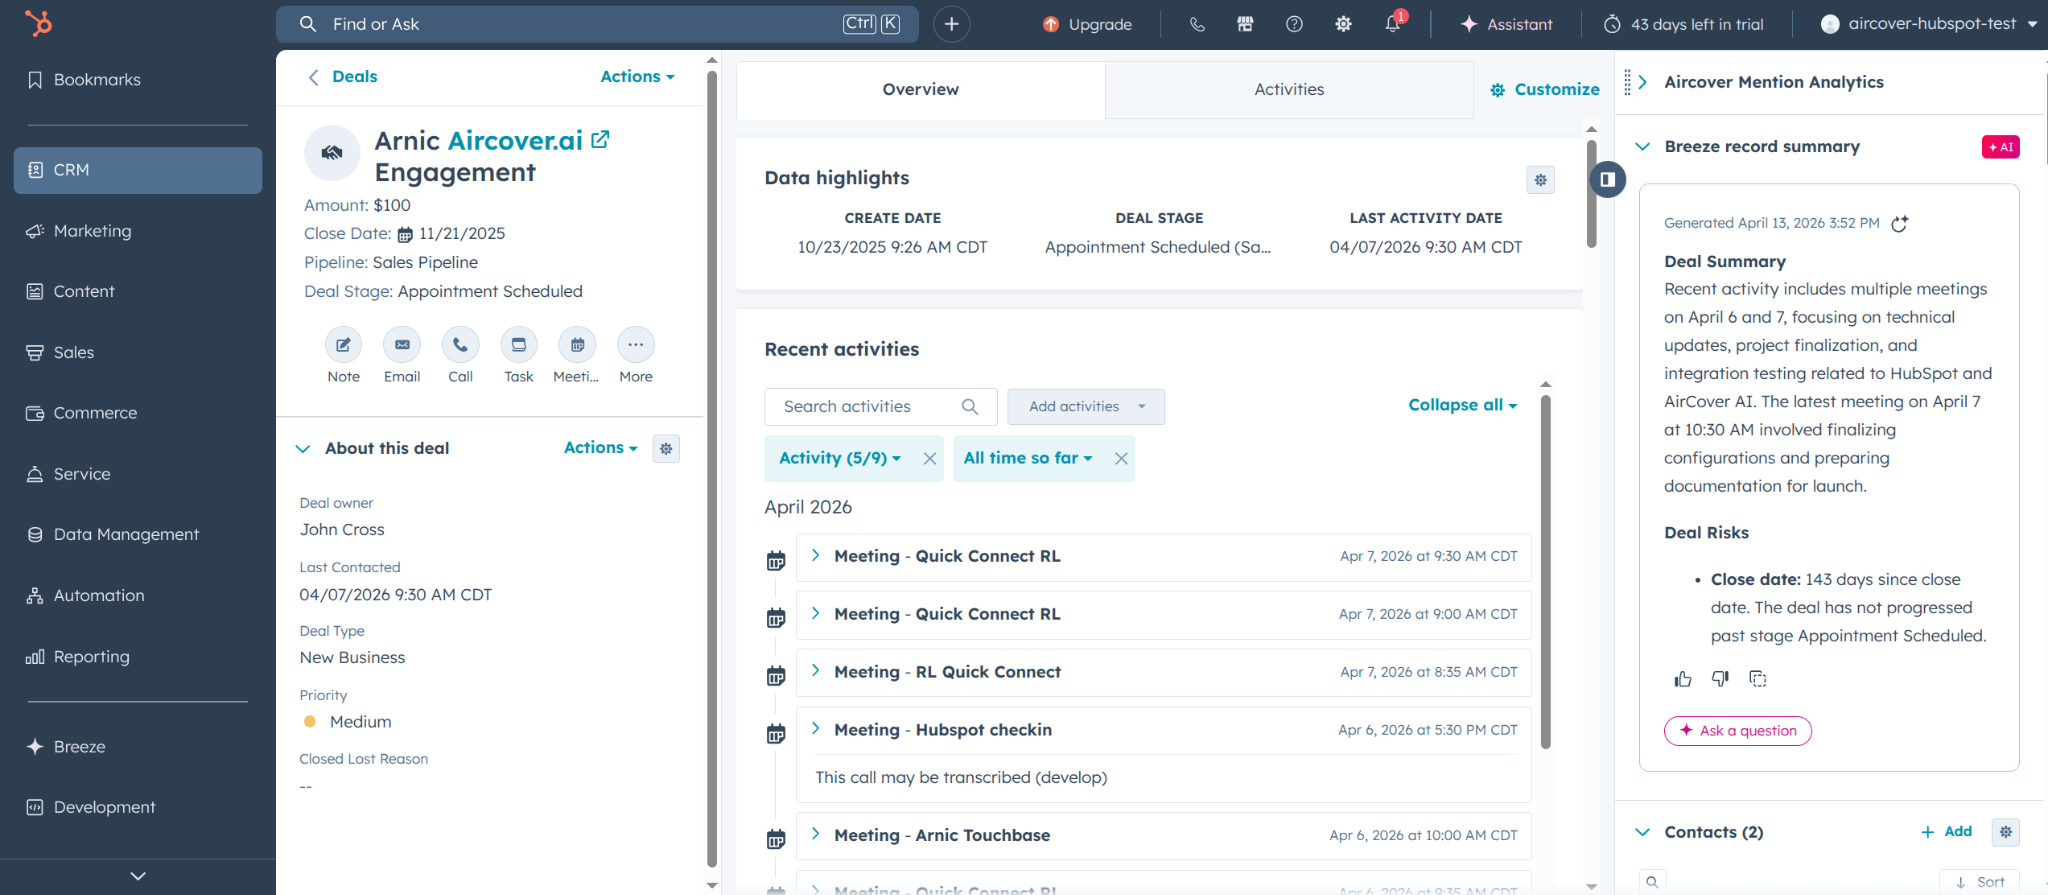The image size is (2048, 895).
Task: Open the settings gear in top bar
Action: 1343,24
